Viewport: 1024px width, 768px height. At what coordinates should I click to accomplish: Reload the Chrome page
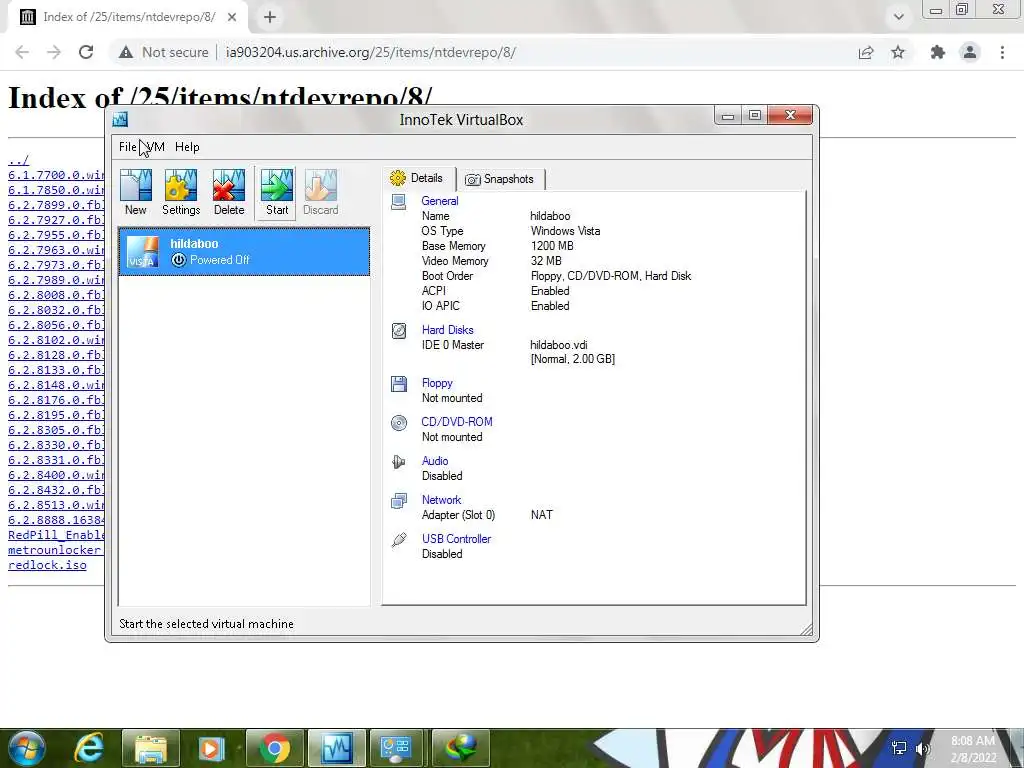pyautogui.click(x=86, y=52)
